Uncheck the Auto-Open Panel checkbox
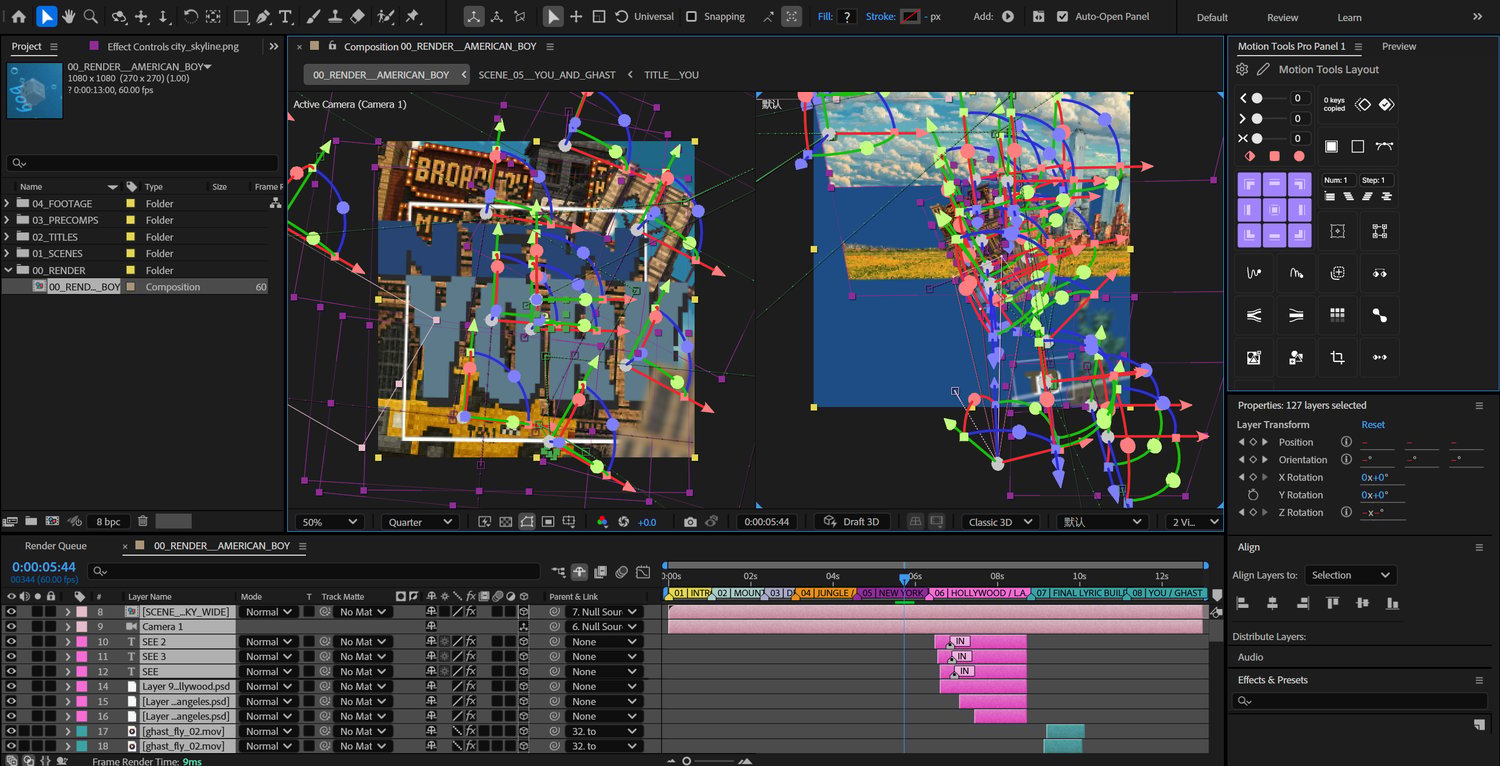The image size is (1500, 766). point(1062,17)
